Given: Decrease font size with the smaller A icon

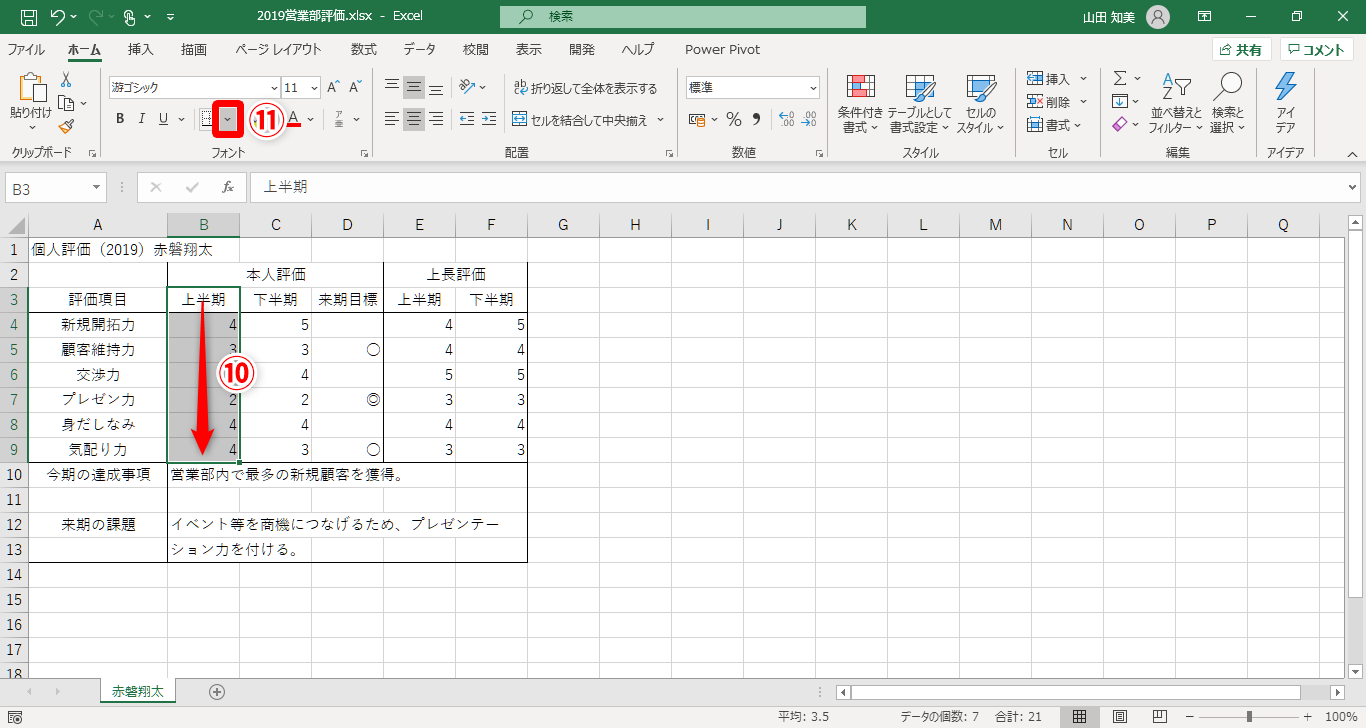Looking at the screenshot, I should (356, 87).
